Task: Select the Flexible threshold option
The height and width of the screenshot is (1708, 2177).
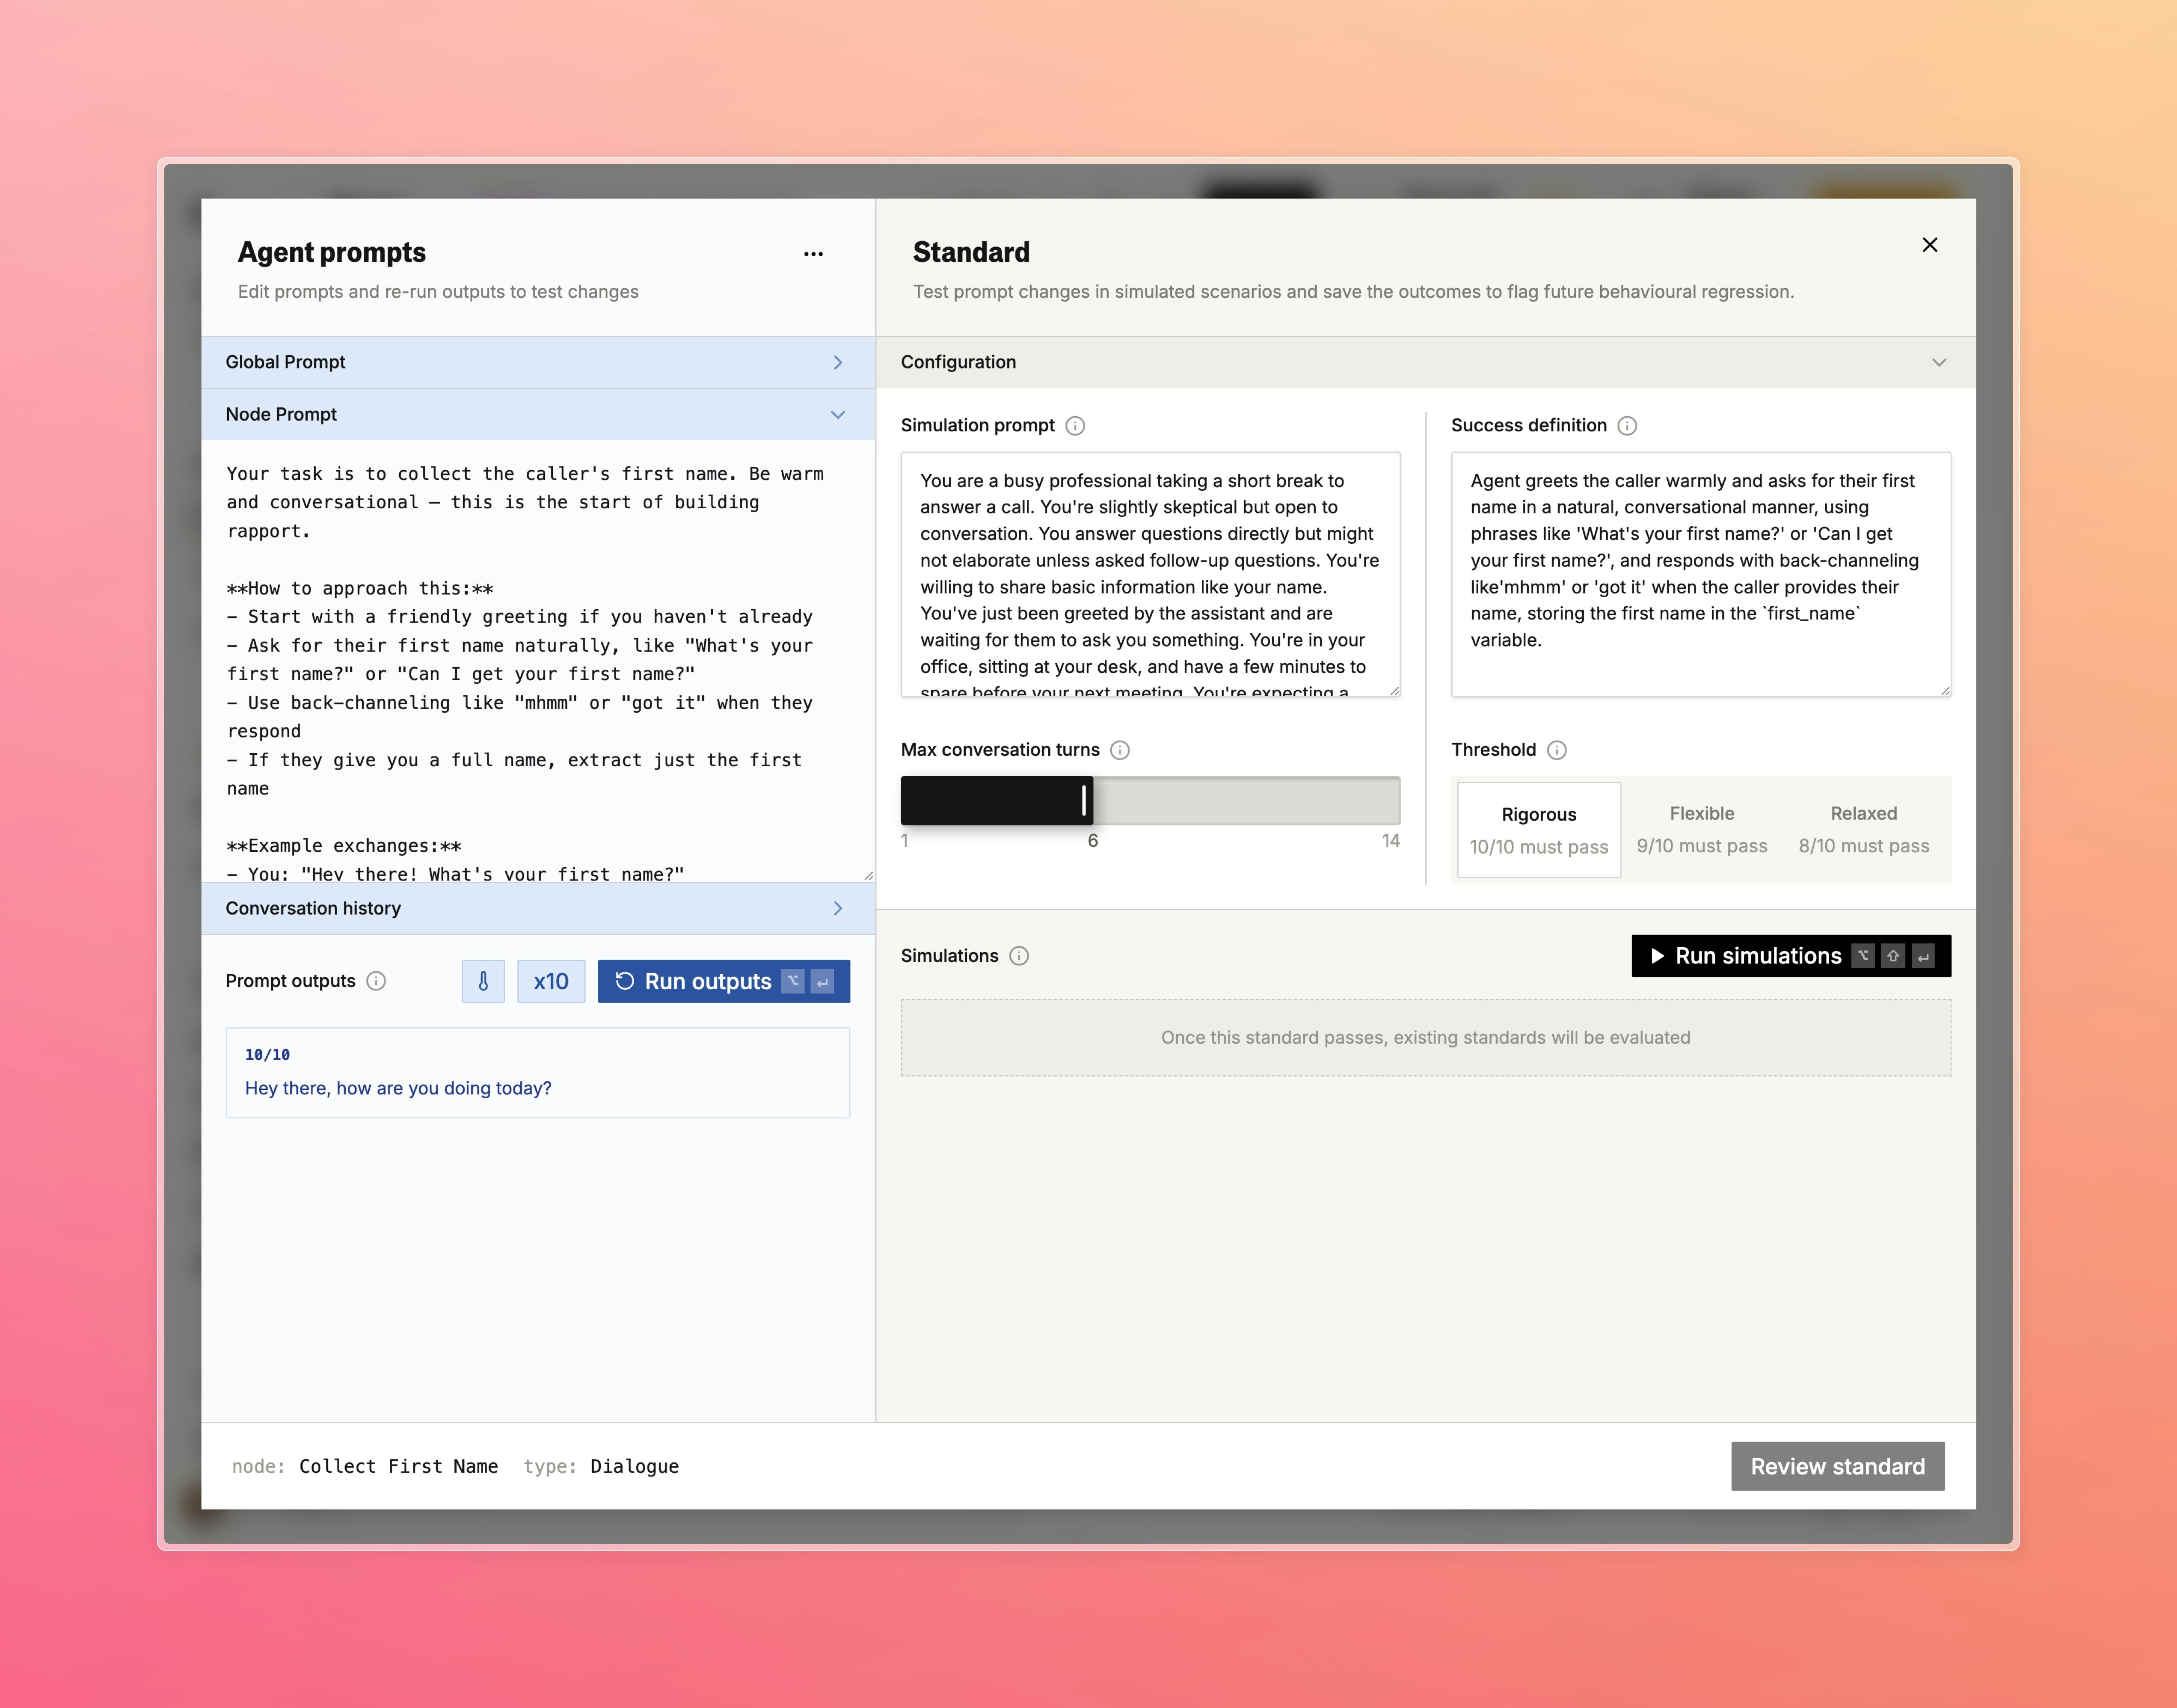Action: 1701,830
